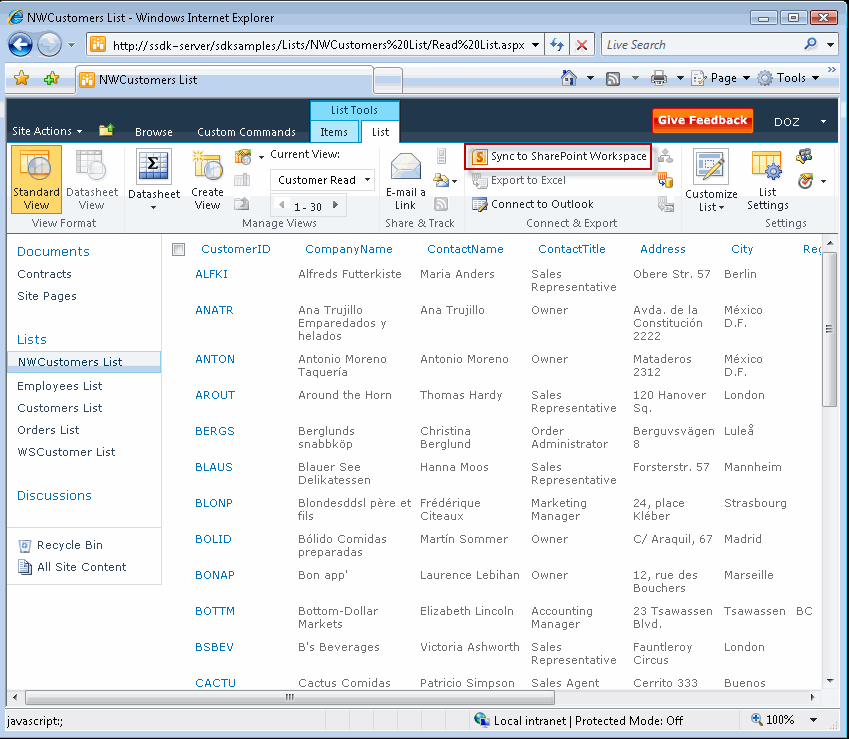The width and height of the screenshot is (849, 739).
Task: Adjust zoom level at 100% control
Action: tap(786, 720)
